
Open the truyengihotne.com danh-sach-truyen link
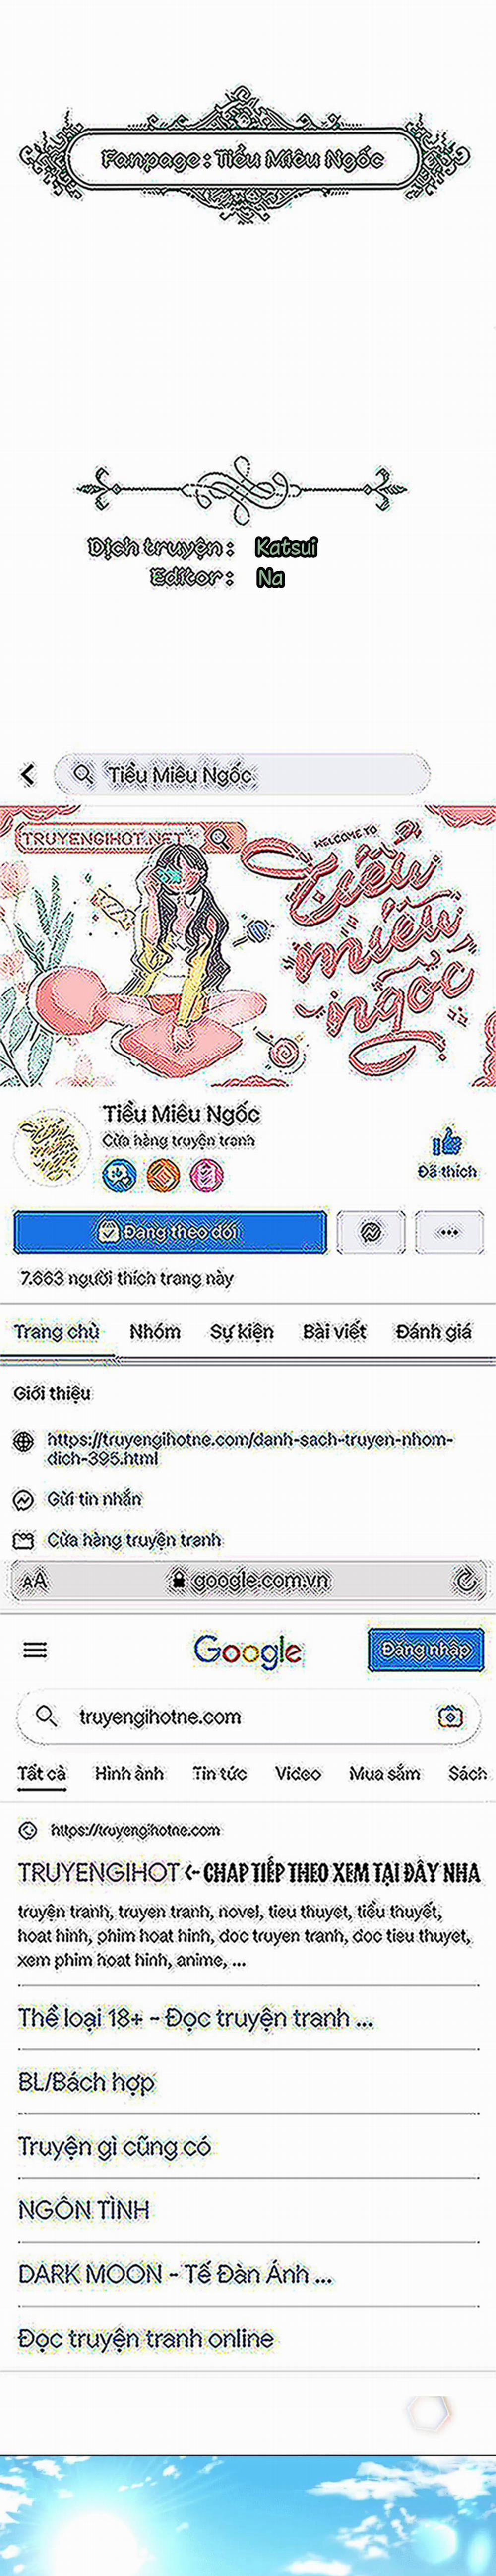point(250,1449)
